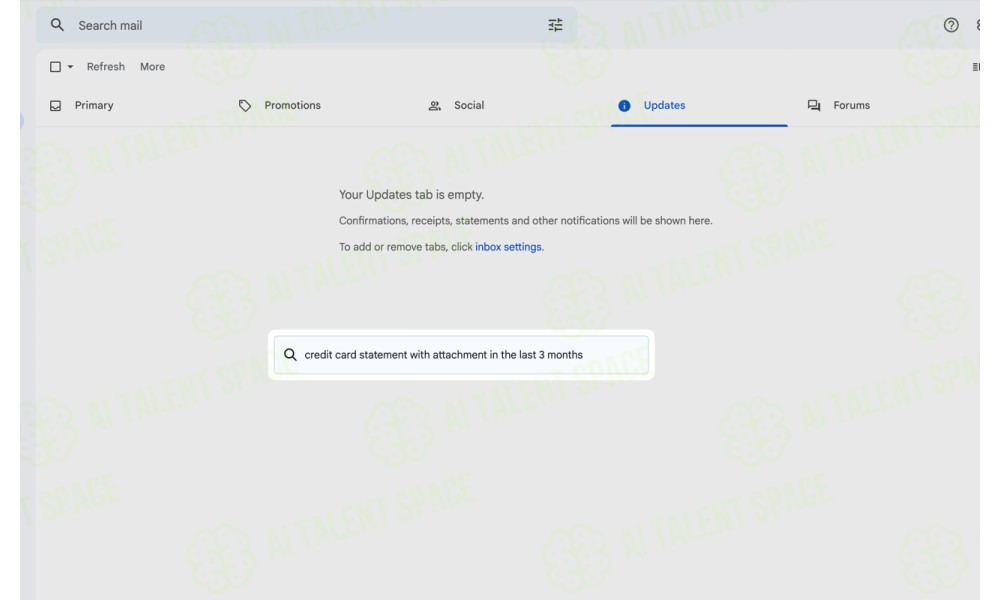Click the Social people icon
1000x600 pixels.
click(435, 105)
